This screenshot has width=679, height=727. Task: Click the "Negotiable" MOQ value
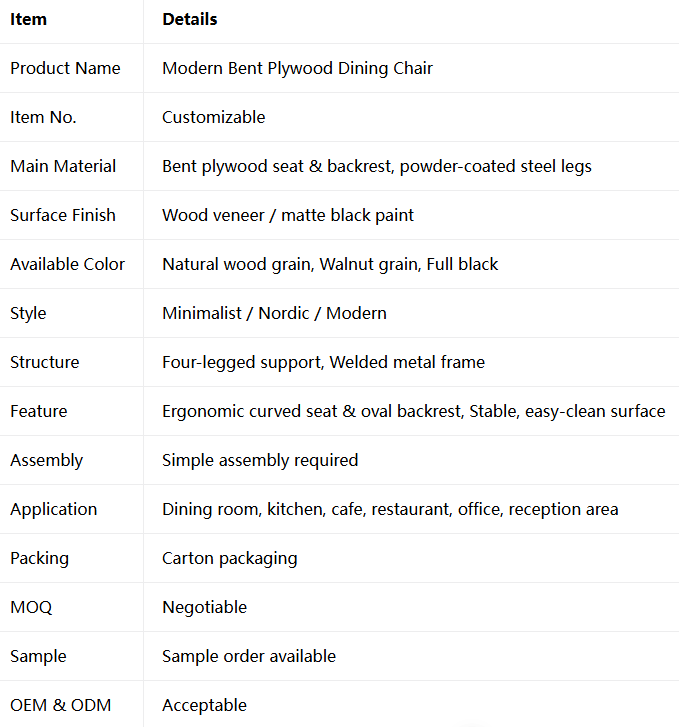[x=205, y=607]
